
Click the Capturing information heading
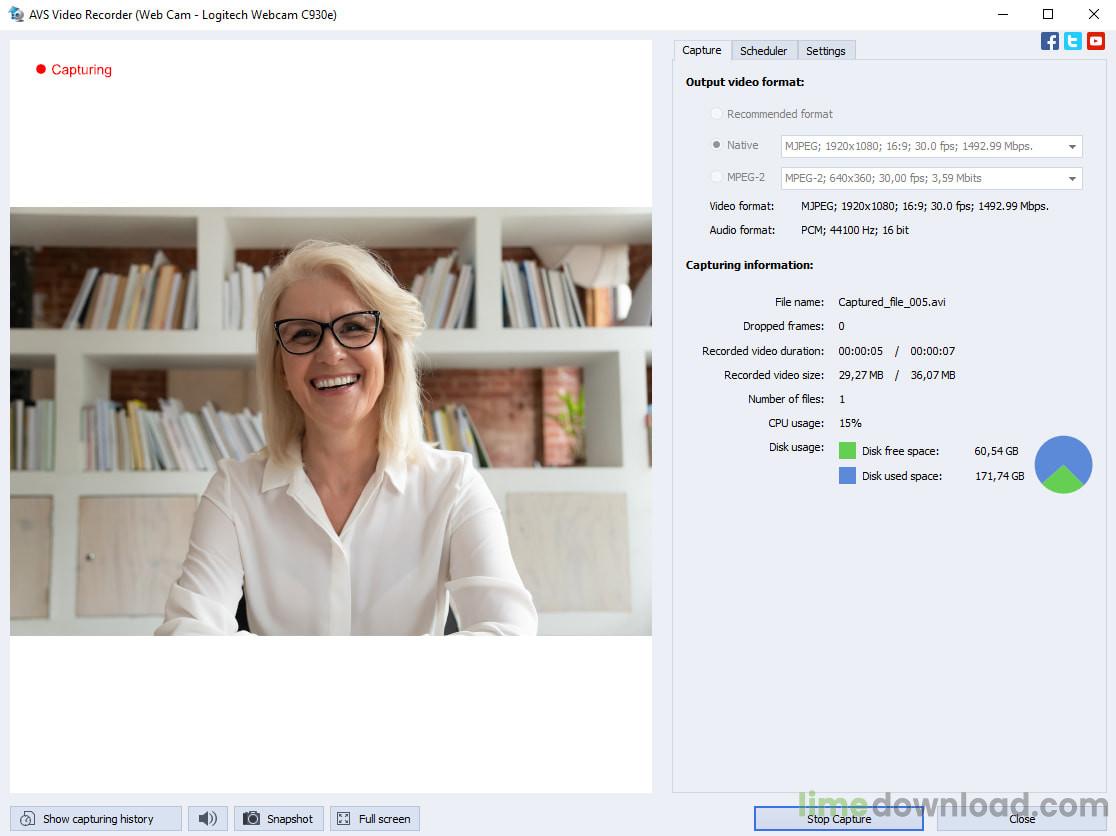[x=749, y=265]
